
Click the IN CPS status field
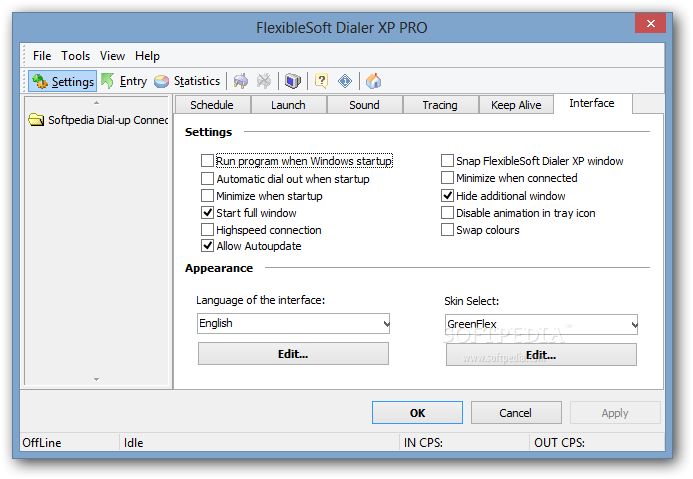pos(464,443)
